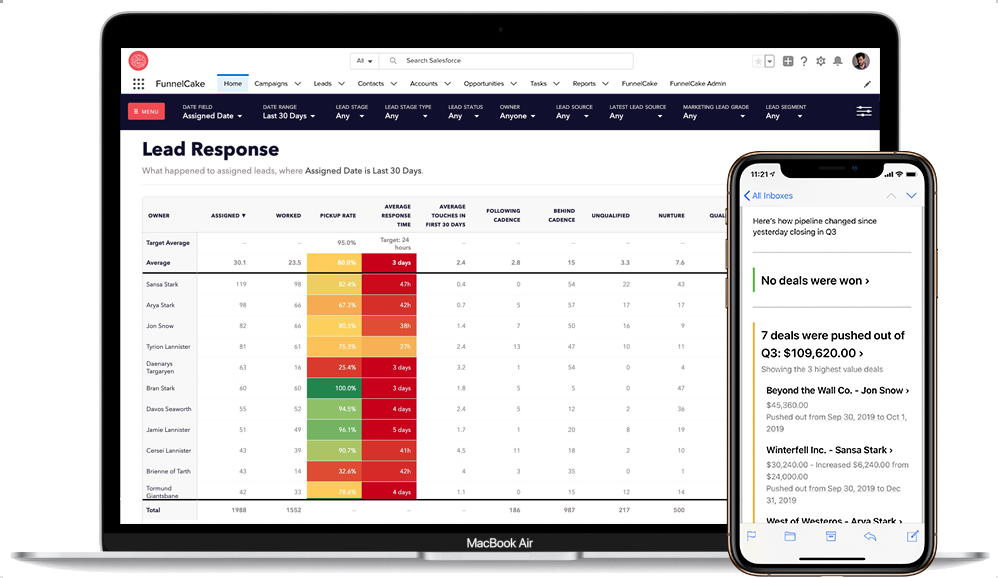Screen dimensions: 998x578
Task: Open the Leads tab
Action: point(322,83)
